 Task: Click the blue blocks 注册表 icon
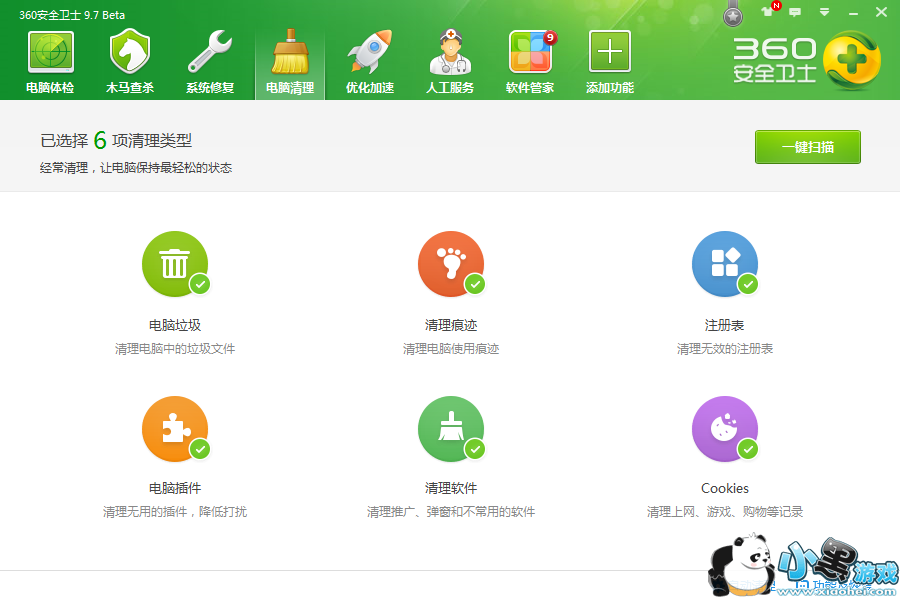click(725, 264)
